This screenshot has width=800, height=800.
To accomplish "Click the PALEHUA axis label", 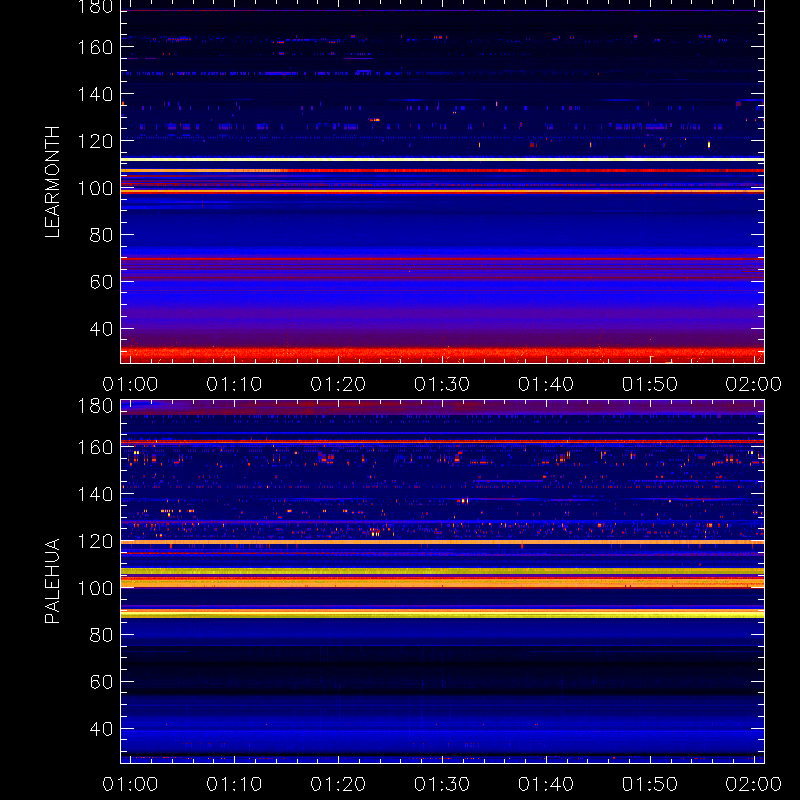I will 53,581.
